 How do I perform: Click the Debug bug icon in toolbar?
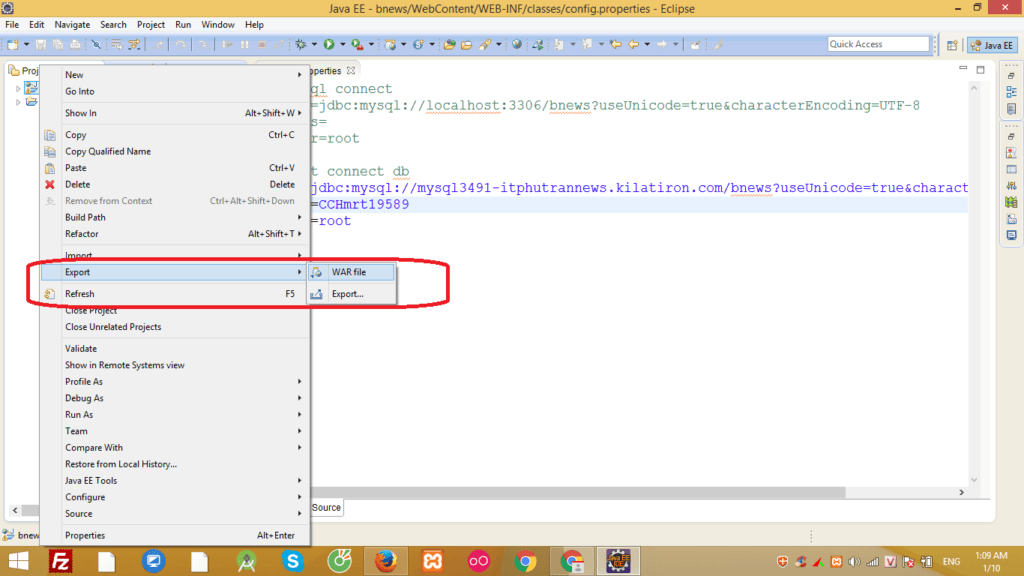tap(300, 44)
